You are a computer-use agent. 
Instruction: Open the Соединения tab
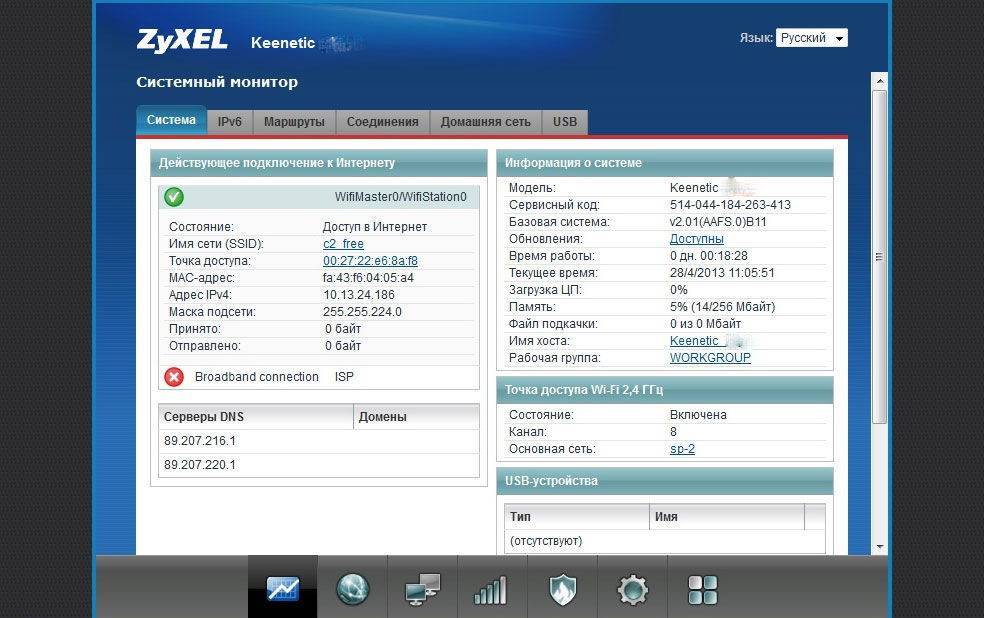[382, 122]
